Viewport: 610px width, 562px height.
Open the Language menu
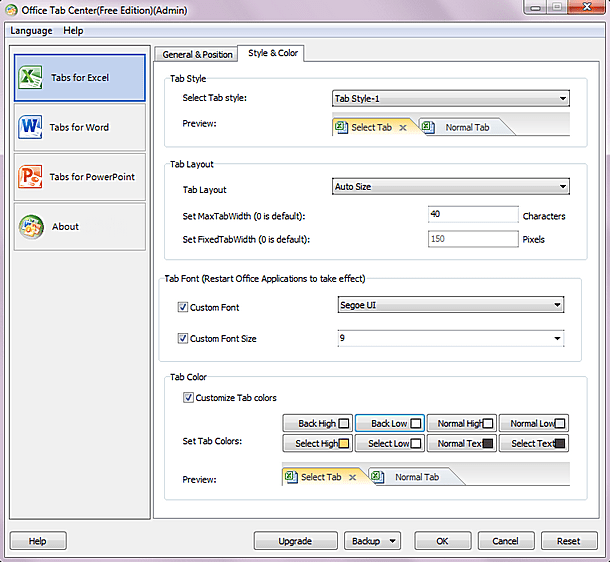(x=31, y=30)
